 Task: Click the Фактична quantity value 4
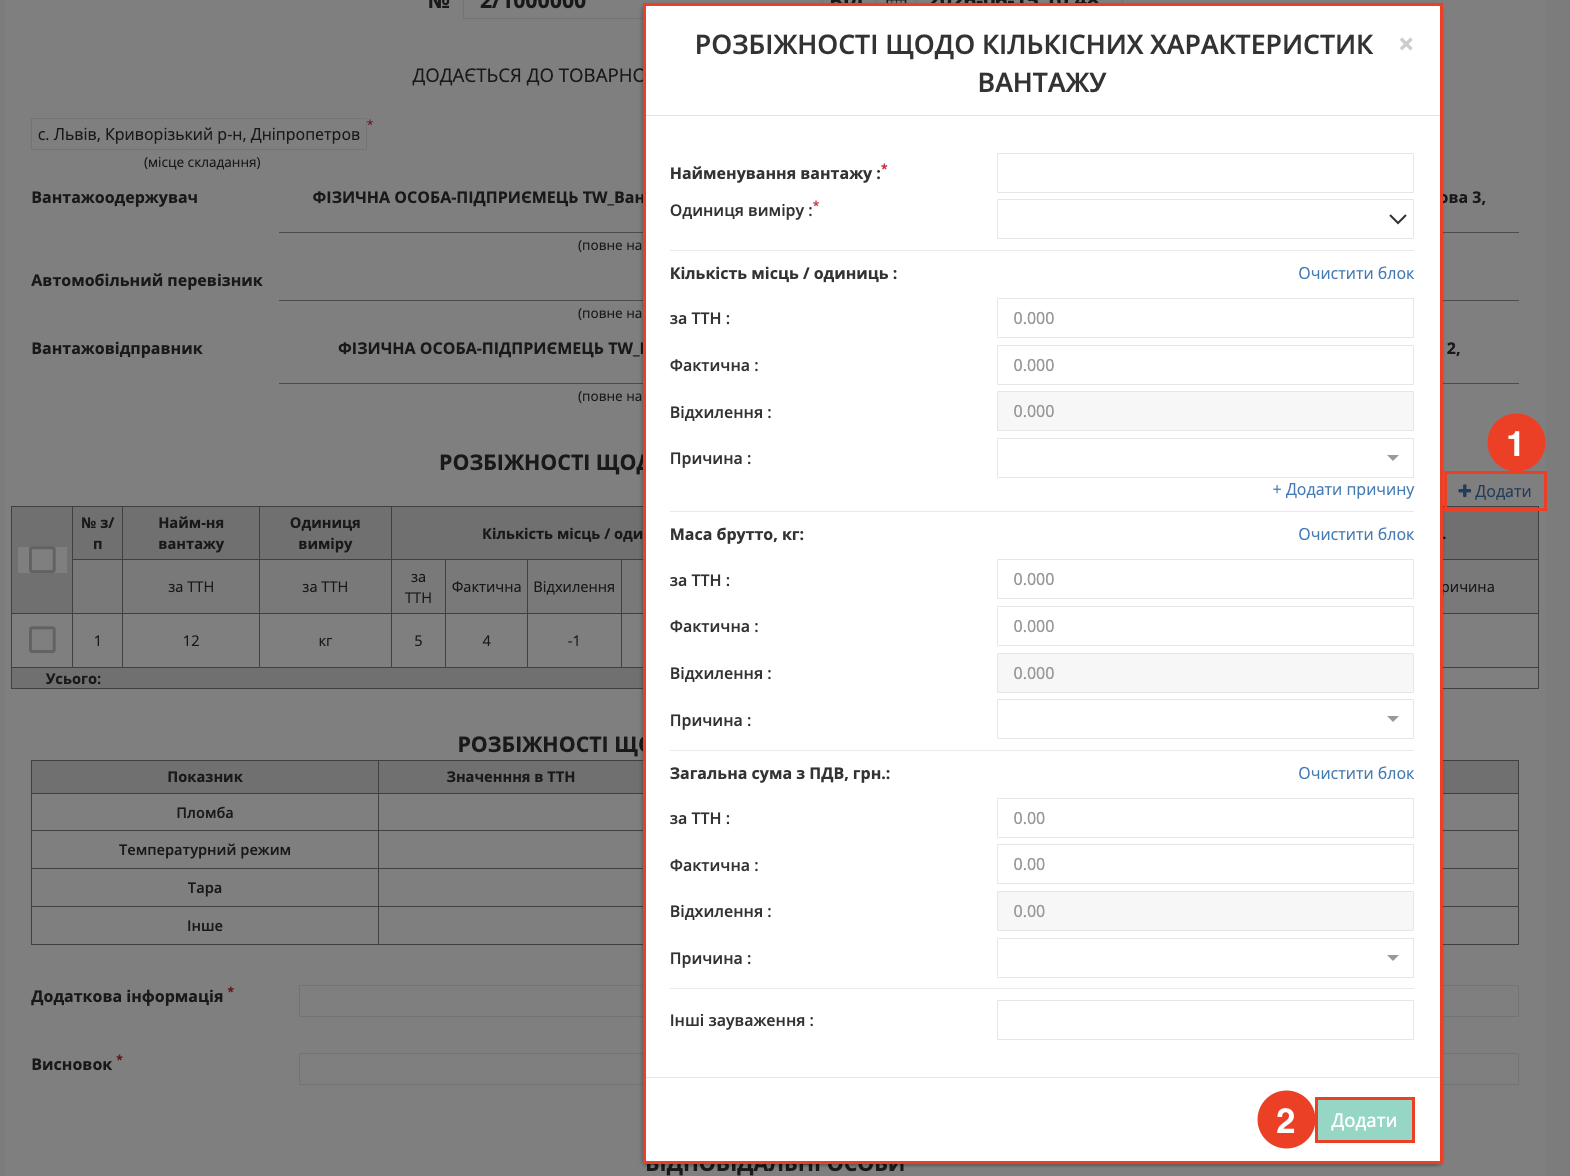[486, 641]
